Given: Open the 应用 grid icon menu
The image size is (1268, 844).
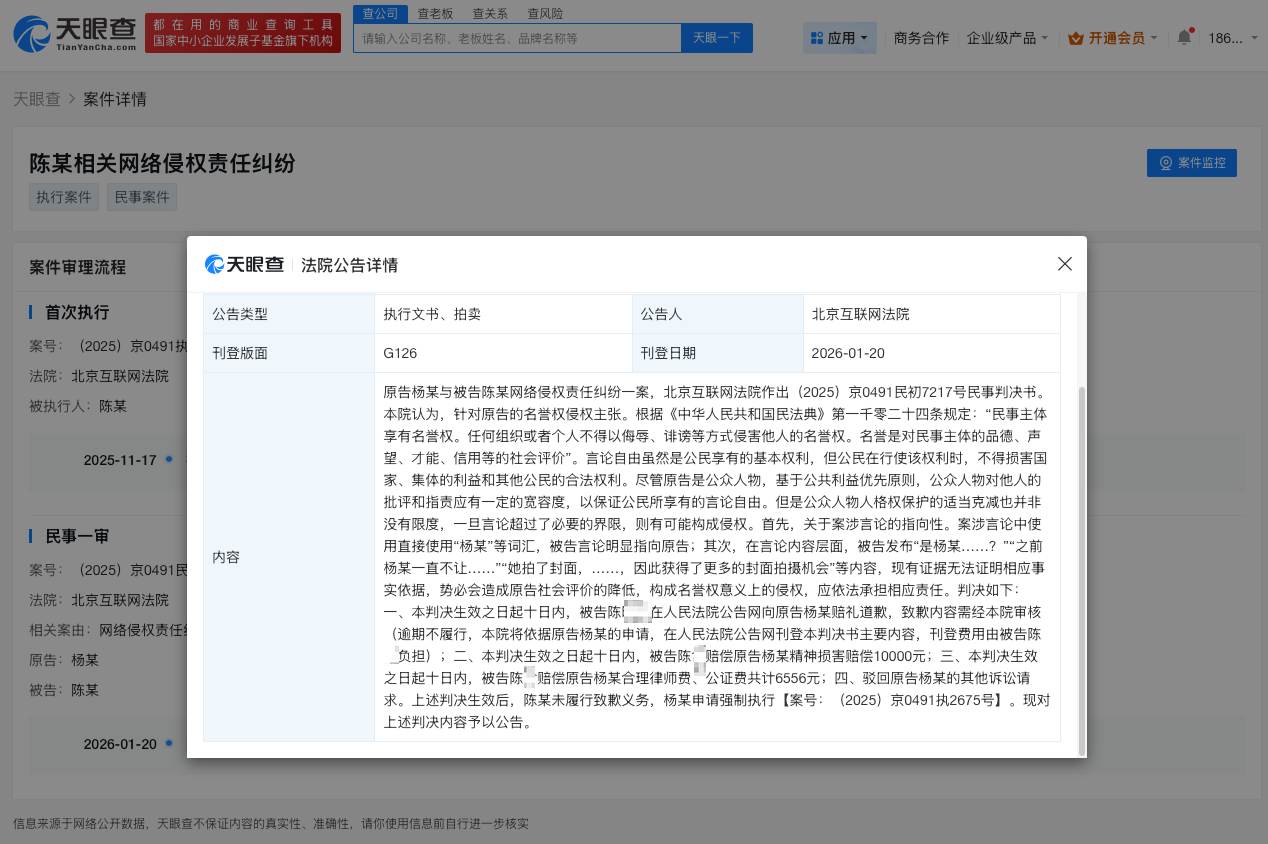Looking at the screenshot, I should [x=818, y=37].
